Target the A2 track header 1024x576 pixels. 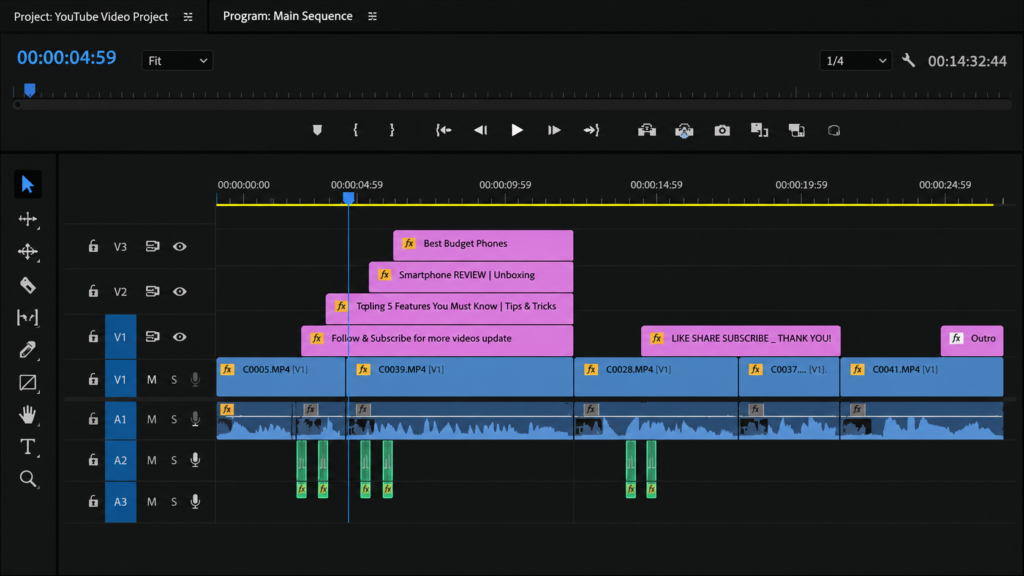coord(120,460)
